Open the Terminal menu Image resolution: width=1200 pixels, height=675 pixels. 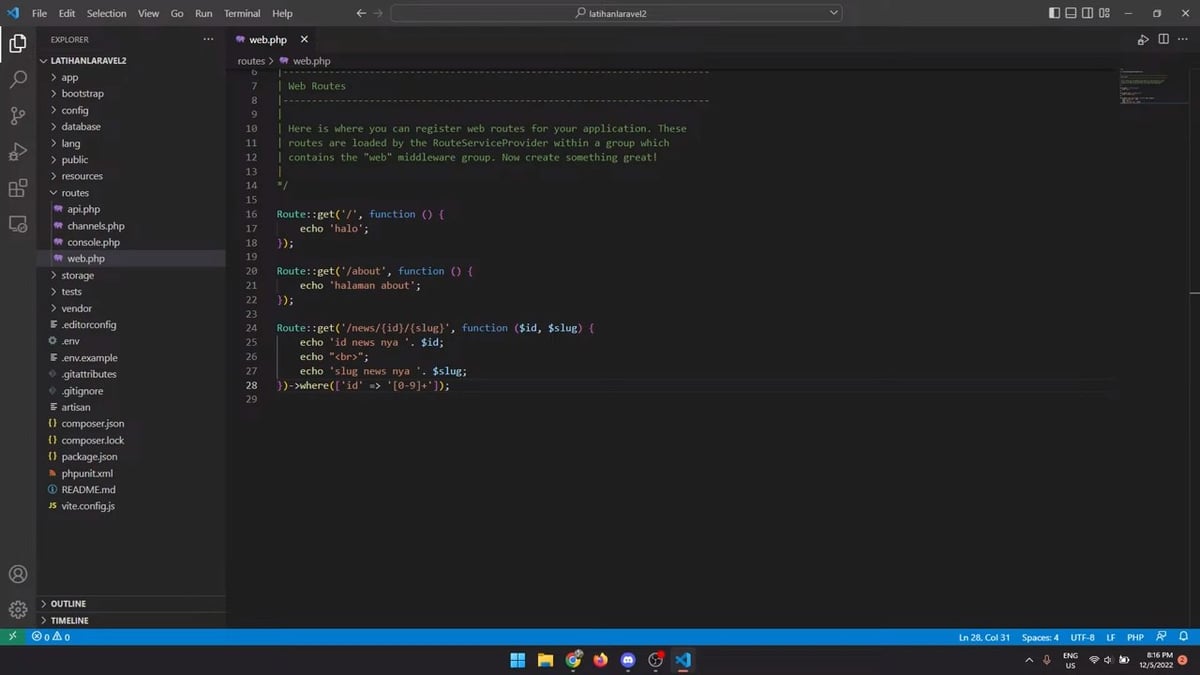pos(242,13)
